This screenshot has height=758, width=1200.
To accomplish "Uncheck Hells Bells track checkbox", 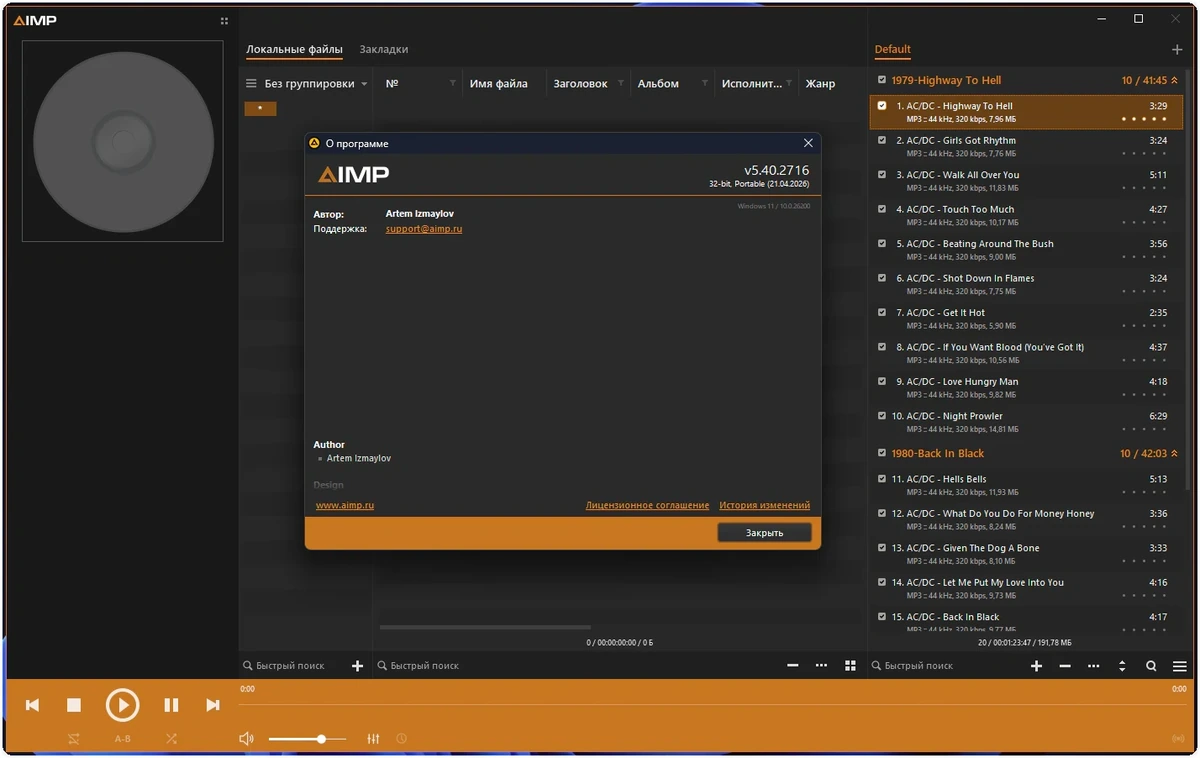I will click(x=882, y=479).
